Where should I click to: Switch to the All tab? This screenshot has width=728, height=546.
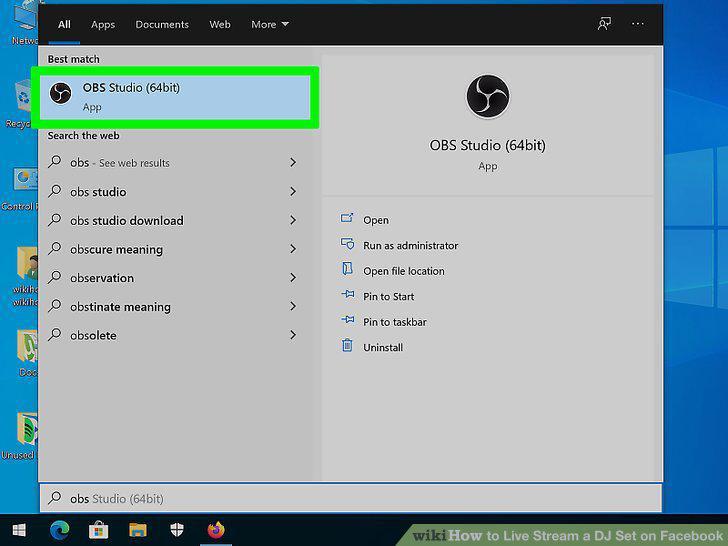tap(64, 25)
